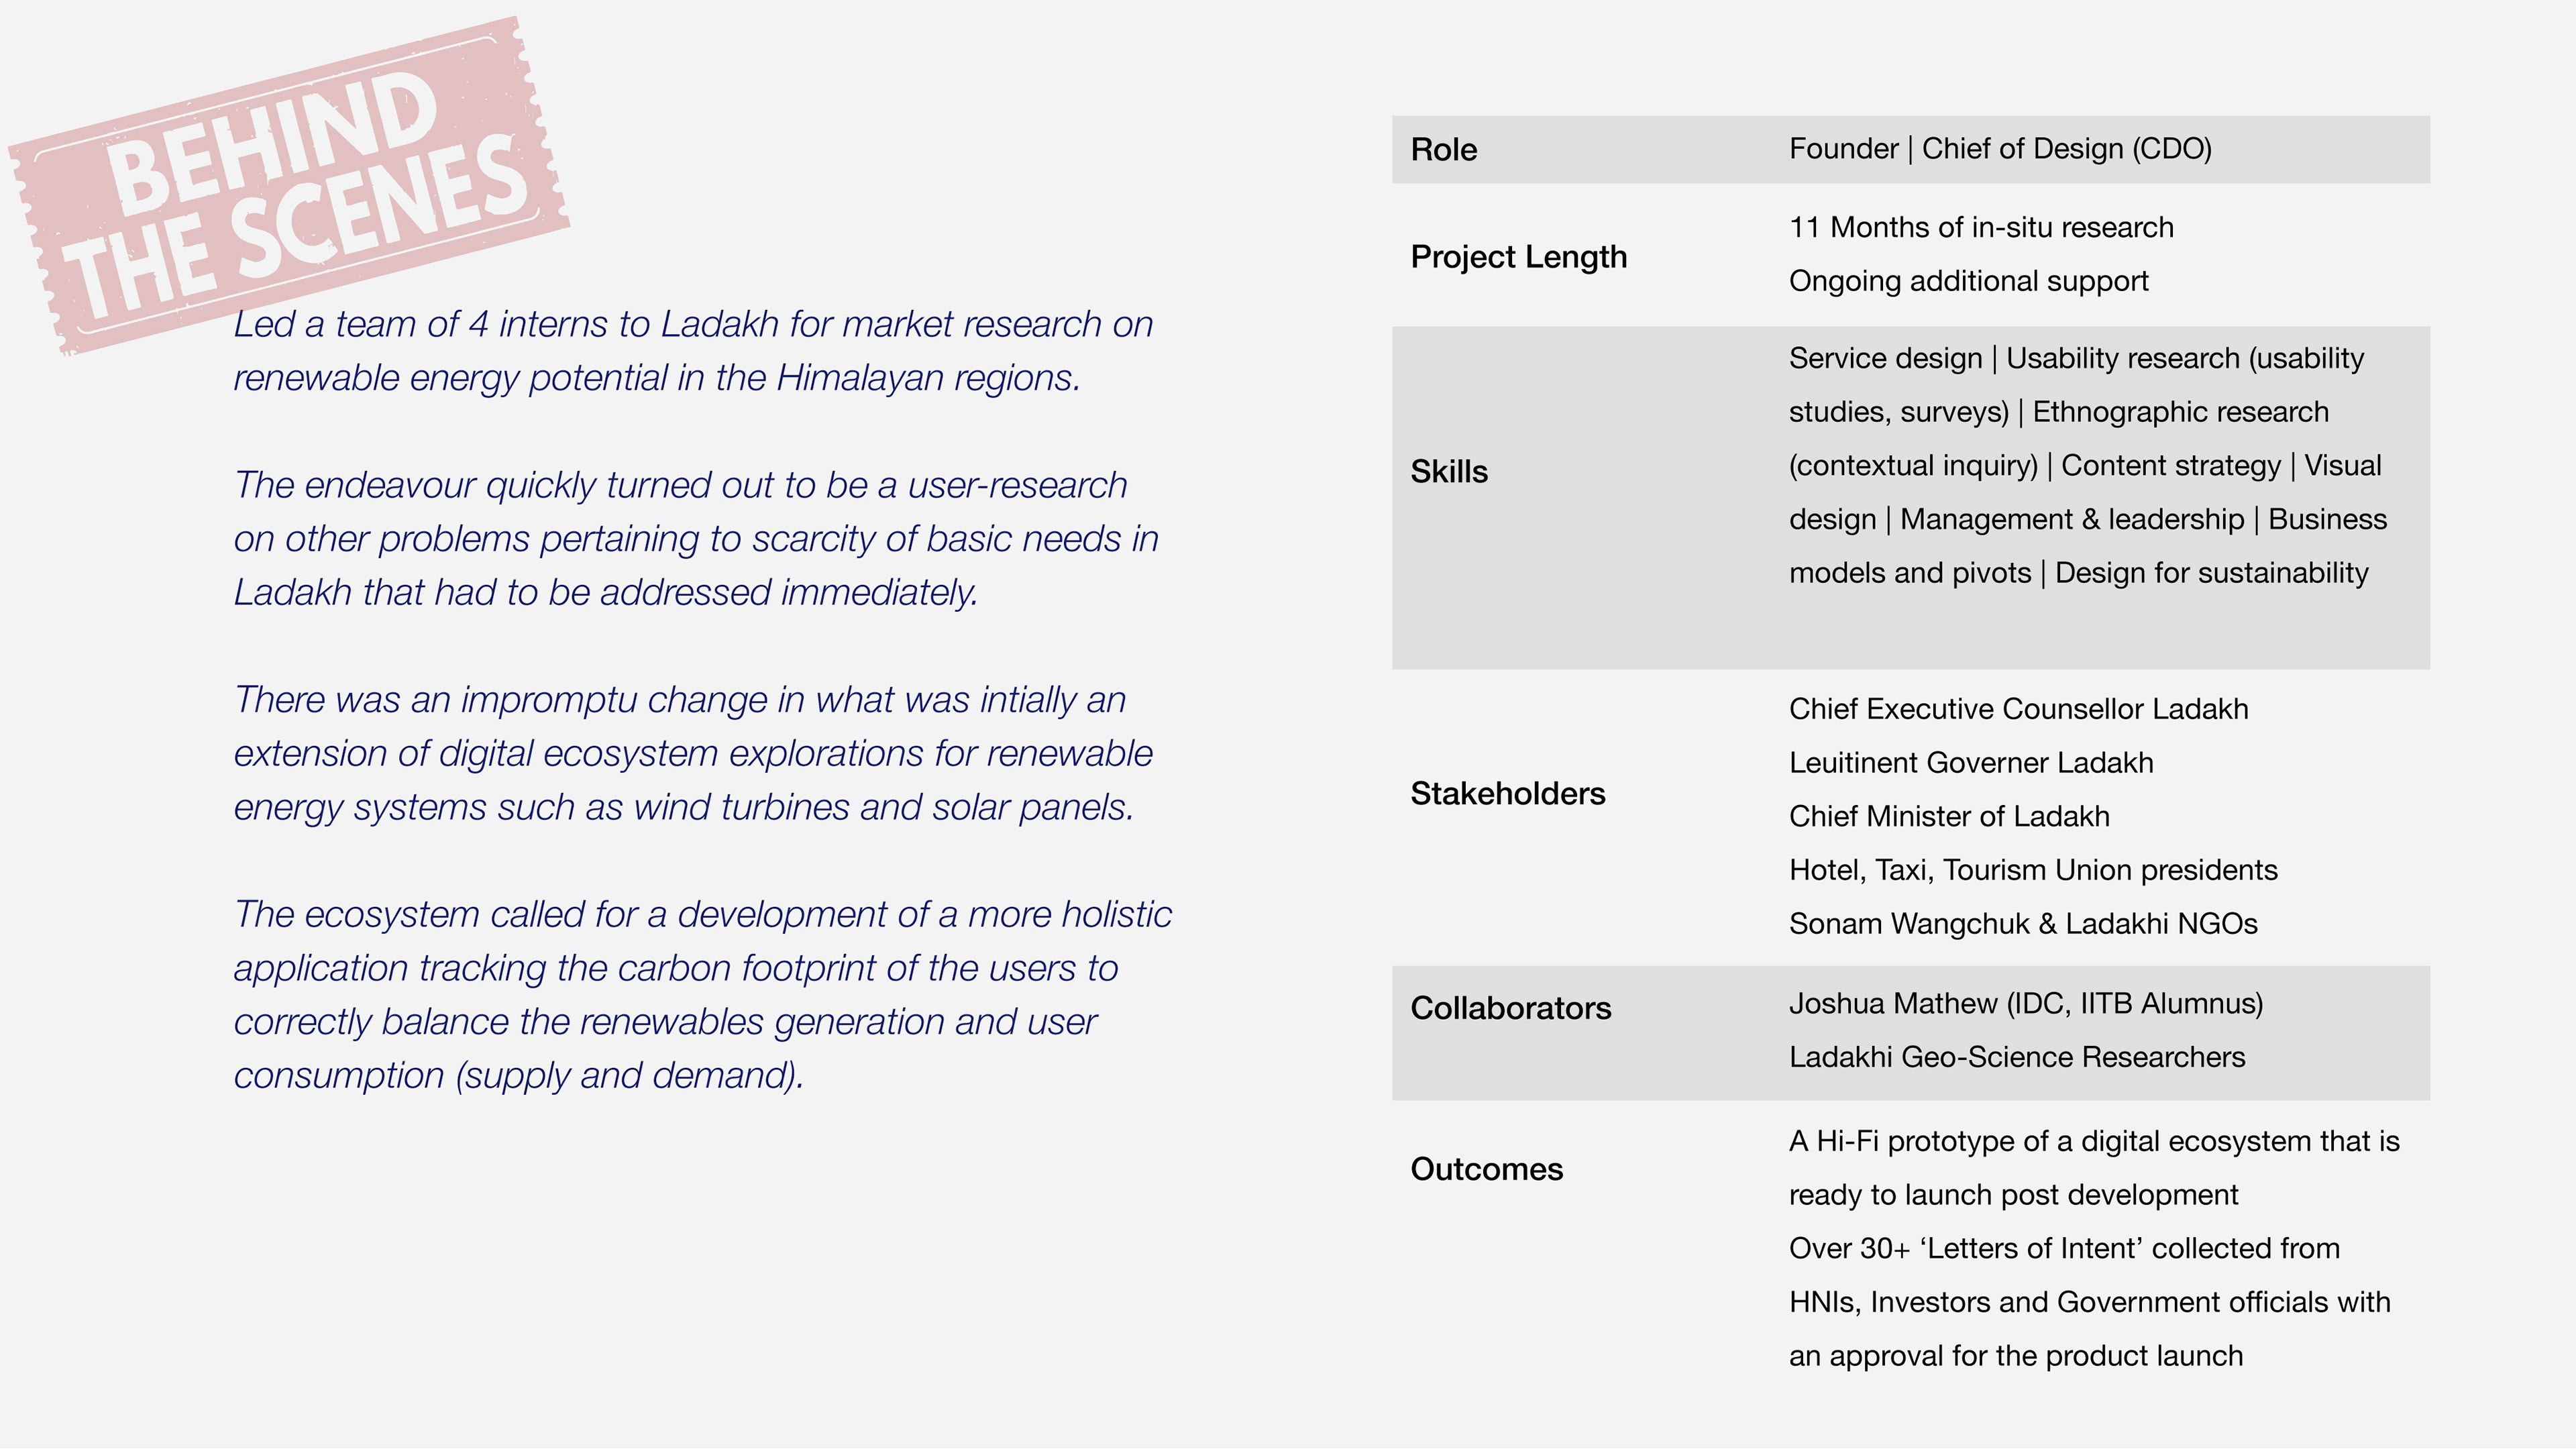Click the Collaborators row label
2576x1449 pixels.
1510,1008
